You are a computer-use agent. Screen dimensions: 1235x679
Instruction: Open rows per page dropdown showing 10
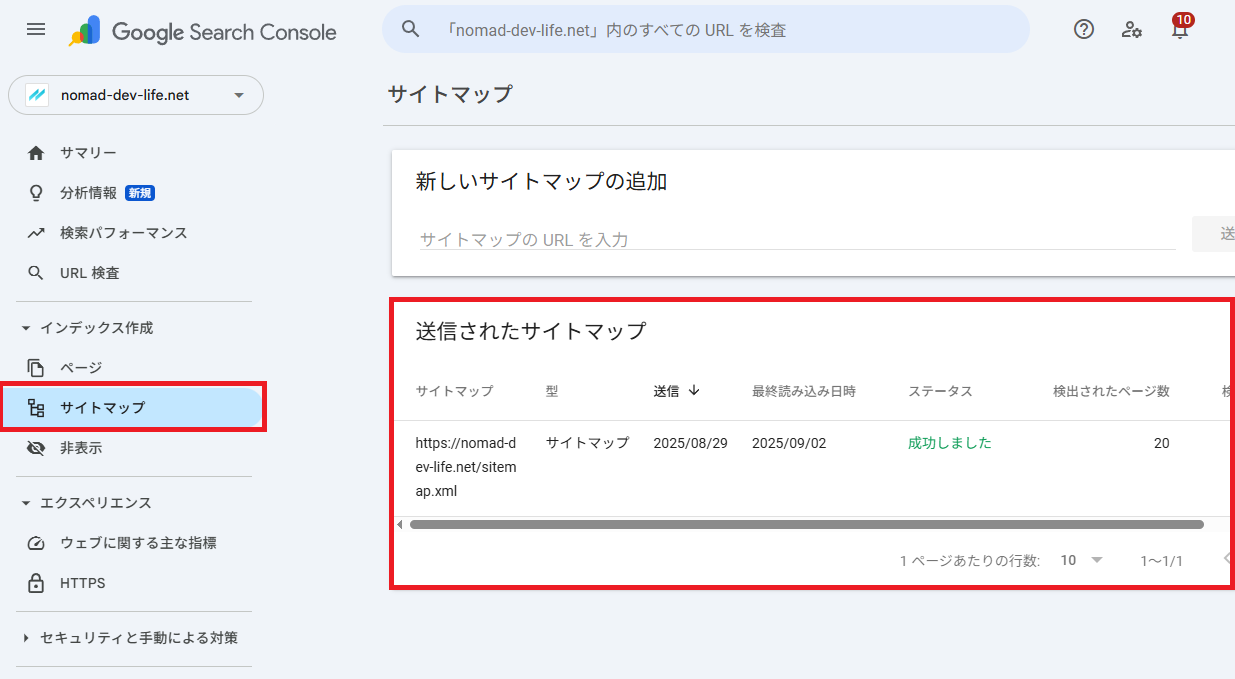pyautogui.click(x=1081, y=560)
